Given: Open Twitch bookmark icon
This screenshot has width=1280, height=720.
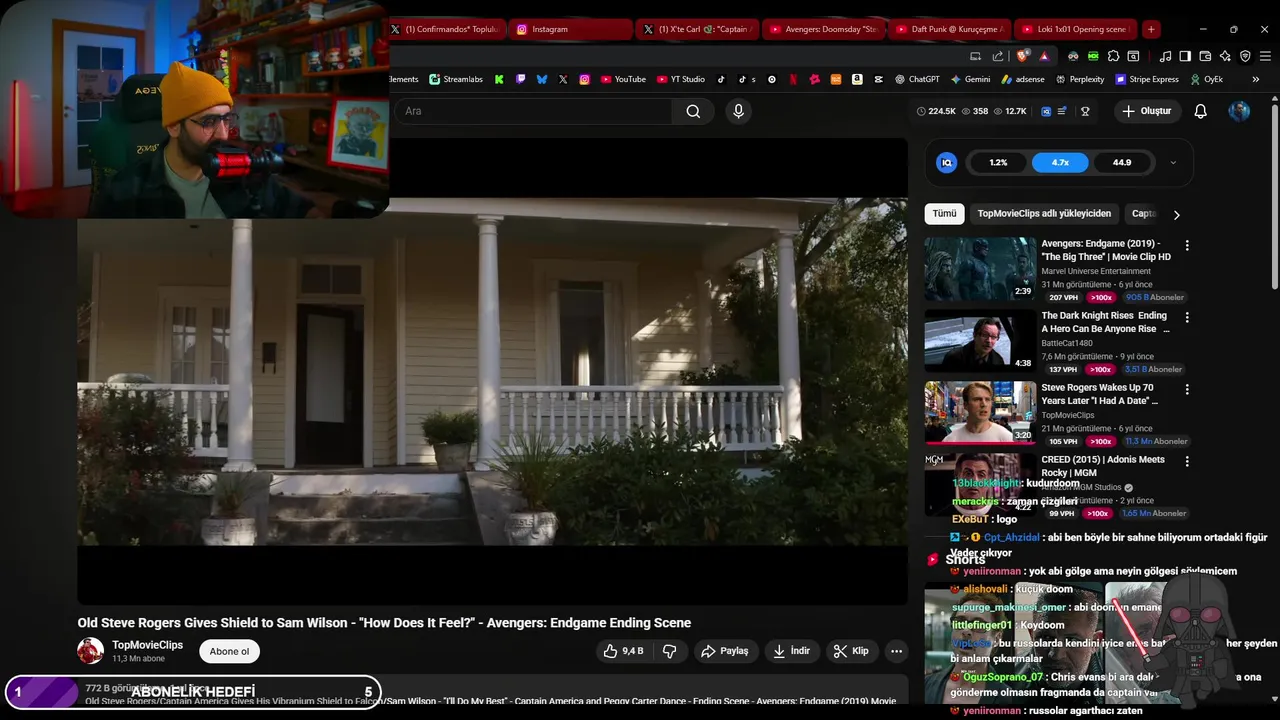Looking at the screenshot, I should 521,79.
